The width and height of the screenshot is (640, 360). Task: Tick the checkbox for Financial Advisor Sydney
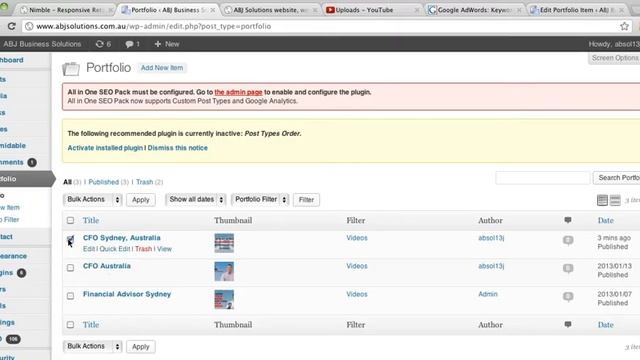70,296
